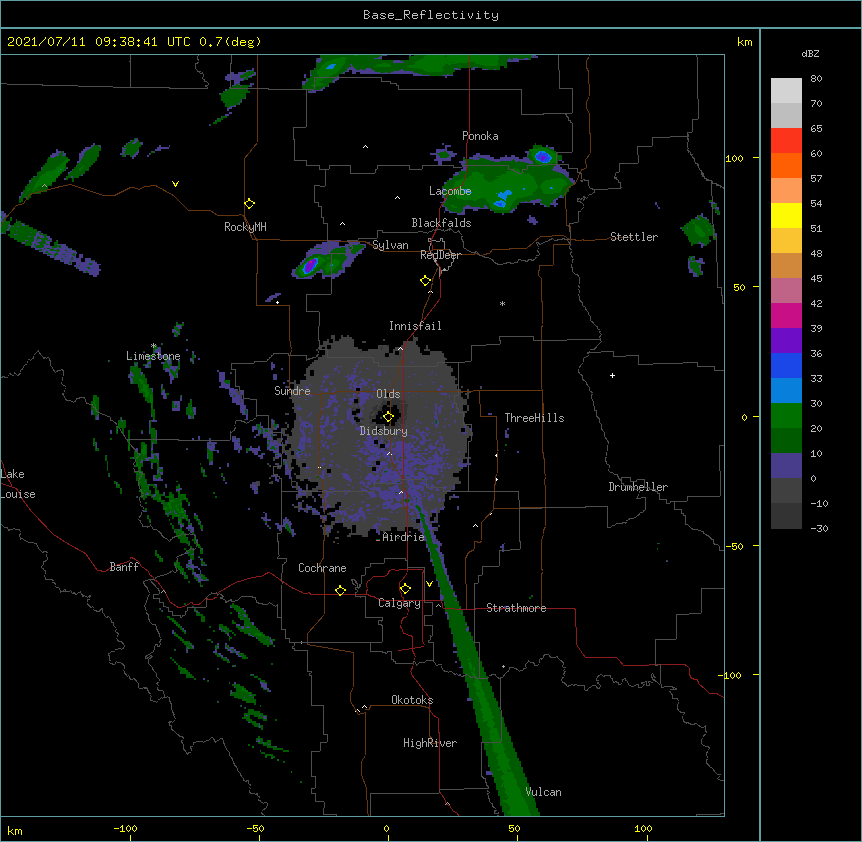Click the Airdrie city label
This screenshot has height=842, width=862.
click(403, 537)
